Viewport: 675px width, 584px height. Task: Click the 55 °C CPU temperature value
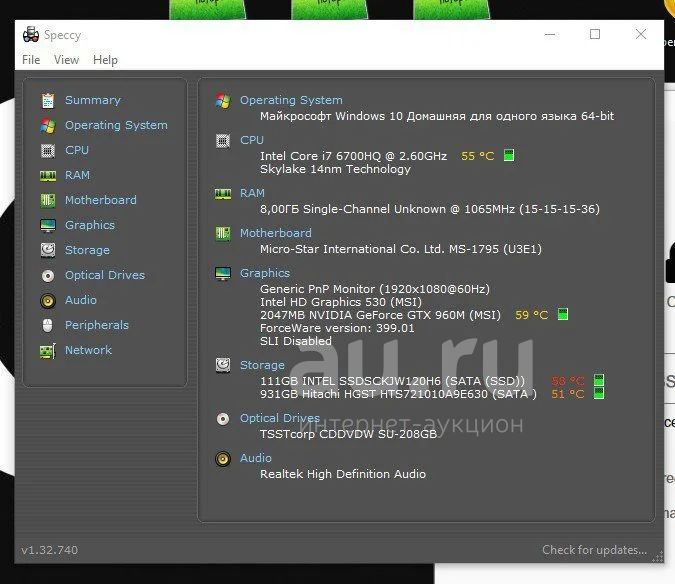[x=477, y=156]
